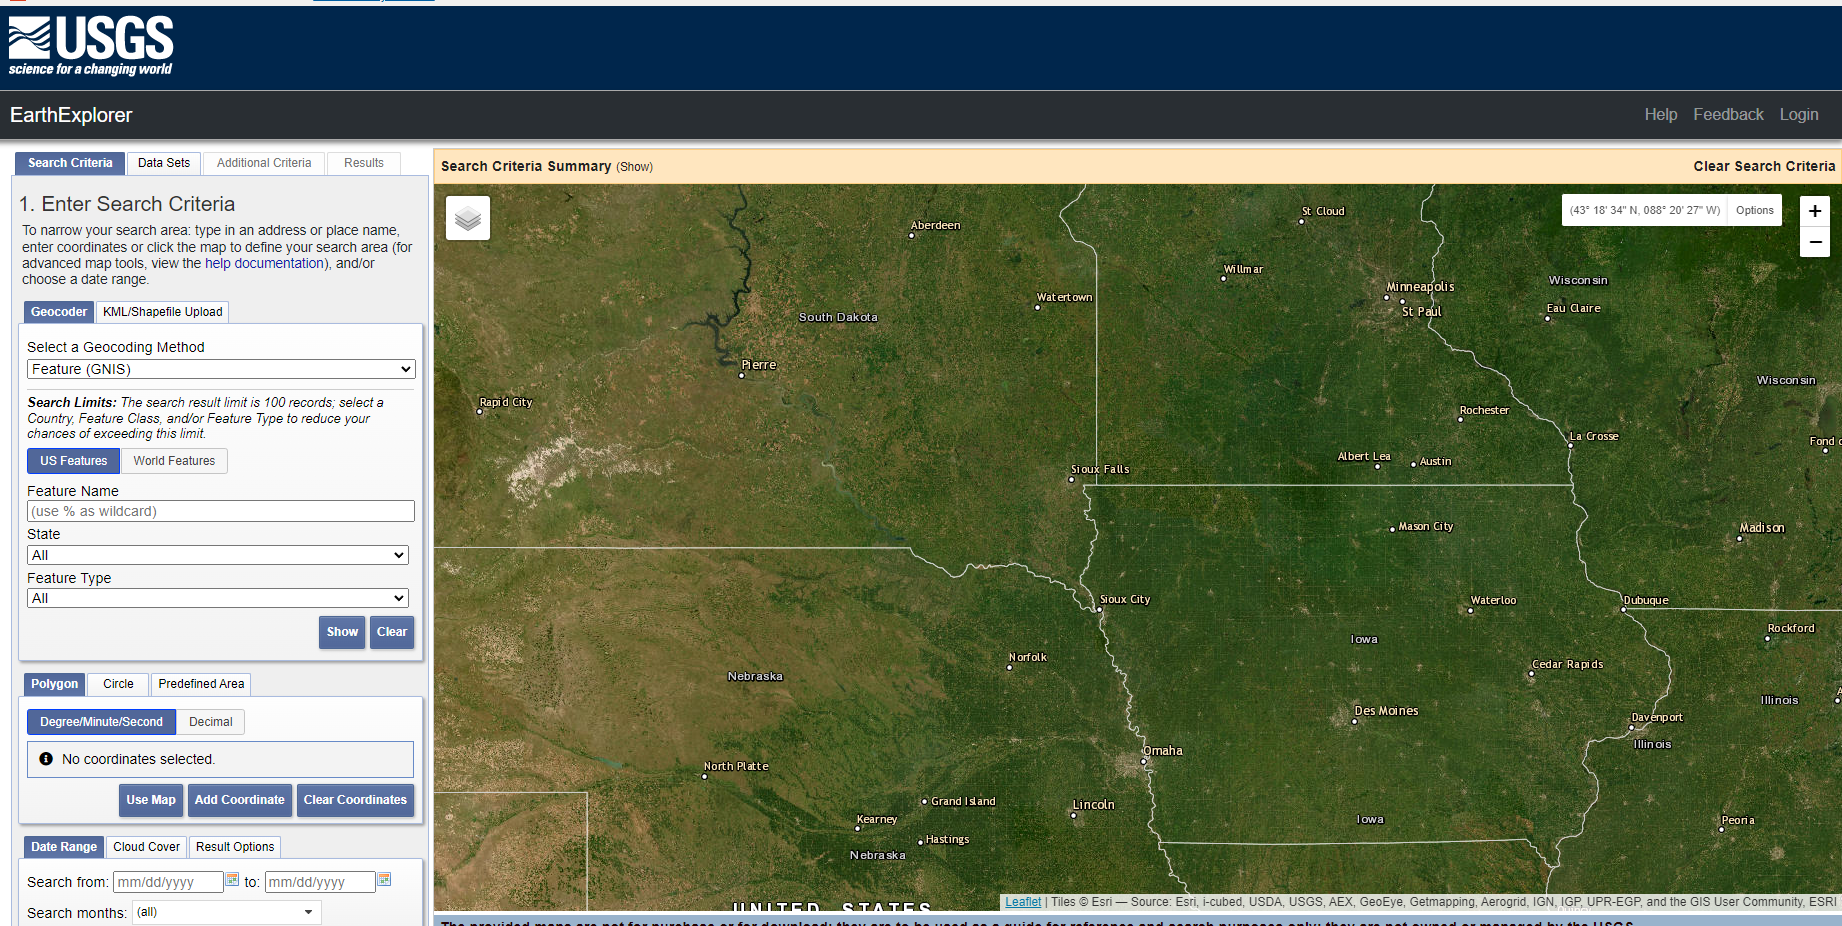The image size is (1842, 926).
Task: Focus the Search from date field
Action: (168, 882)
